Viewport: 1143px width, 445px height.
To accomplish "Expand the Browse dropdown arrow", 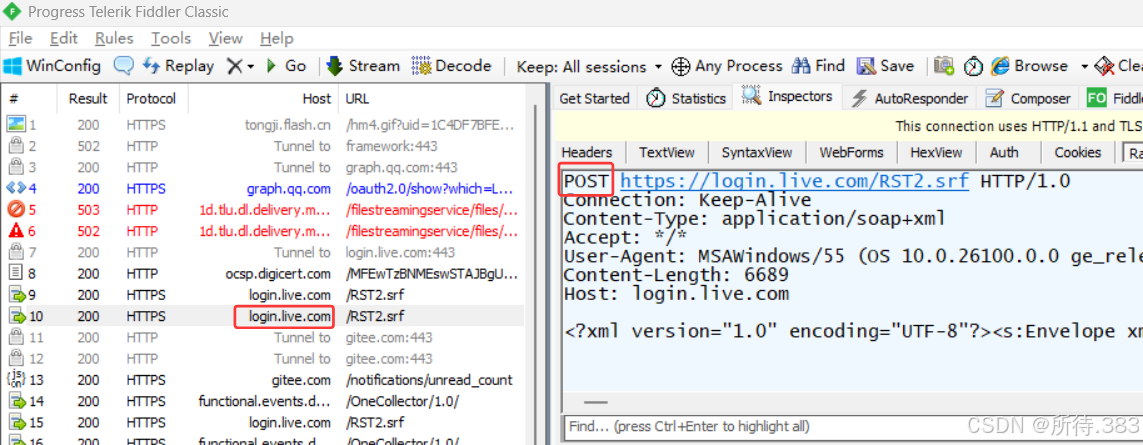I will tap(1084, 67).
